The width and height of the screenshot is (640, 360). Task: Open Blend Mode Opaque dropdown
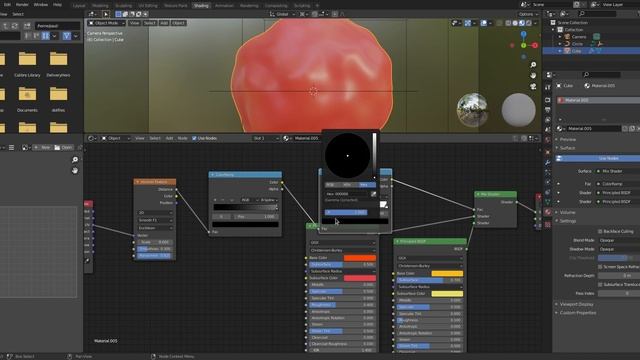tap(619, 240)
